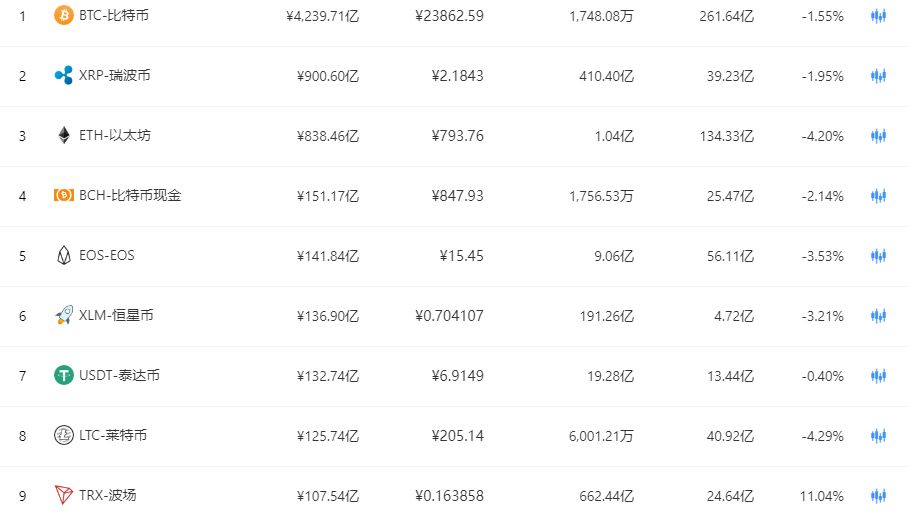Open the XRP-瑞波币 coin link
This screenshot has height=517, width=908.
115,76
